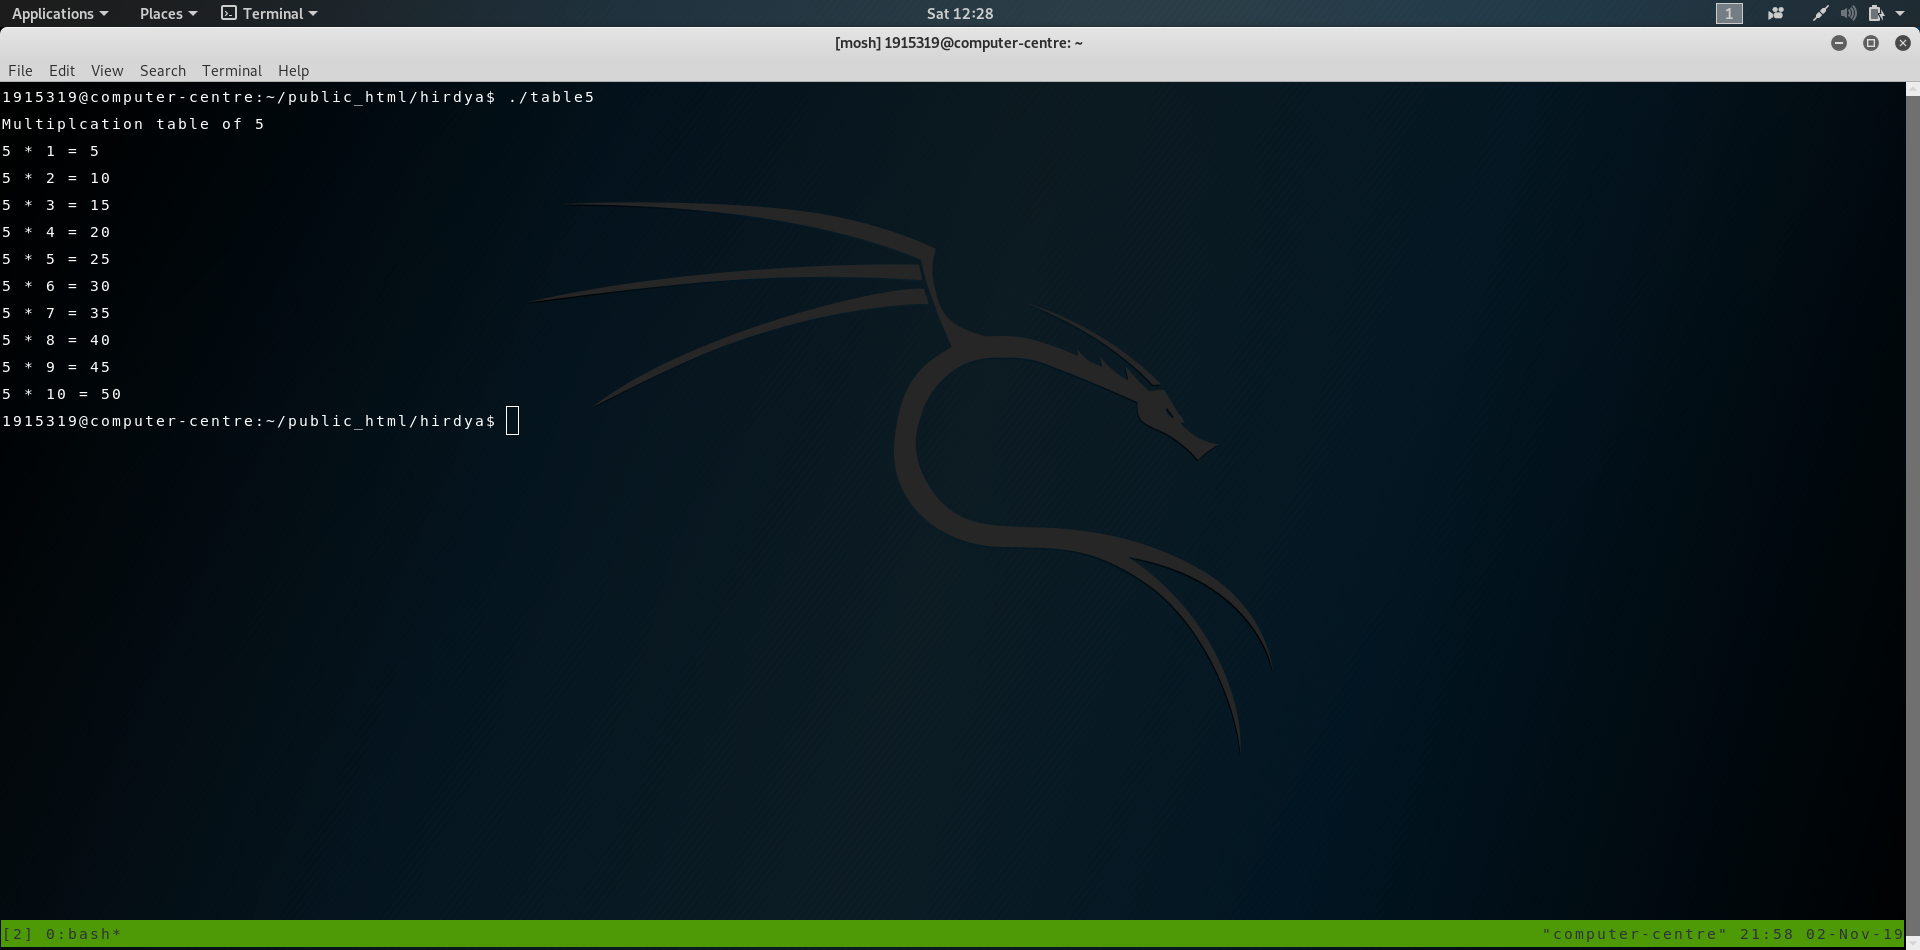Click the volume speaker icon
Screen dimensions: 1920x950
click(x=1849, y=13)
